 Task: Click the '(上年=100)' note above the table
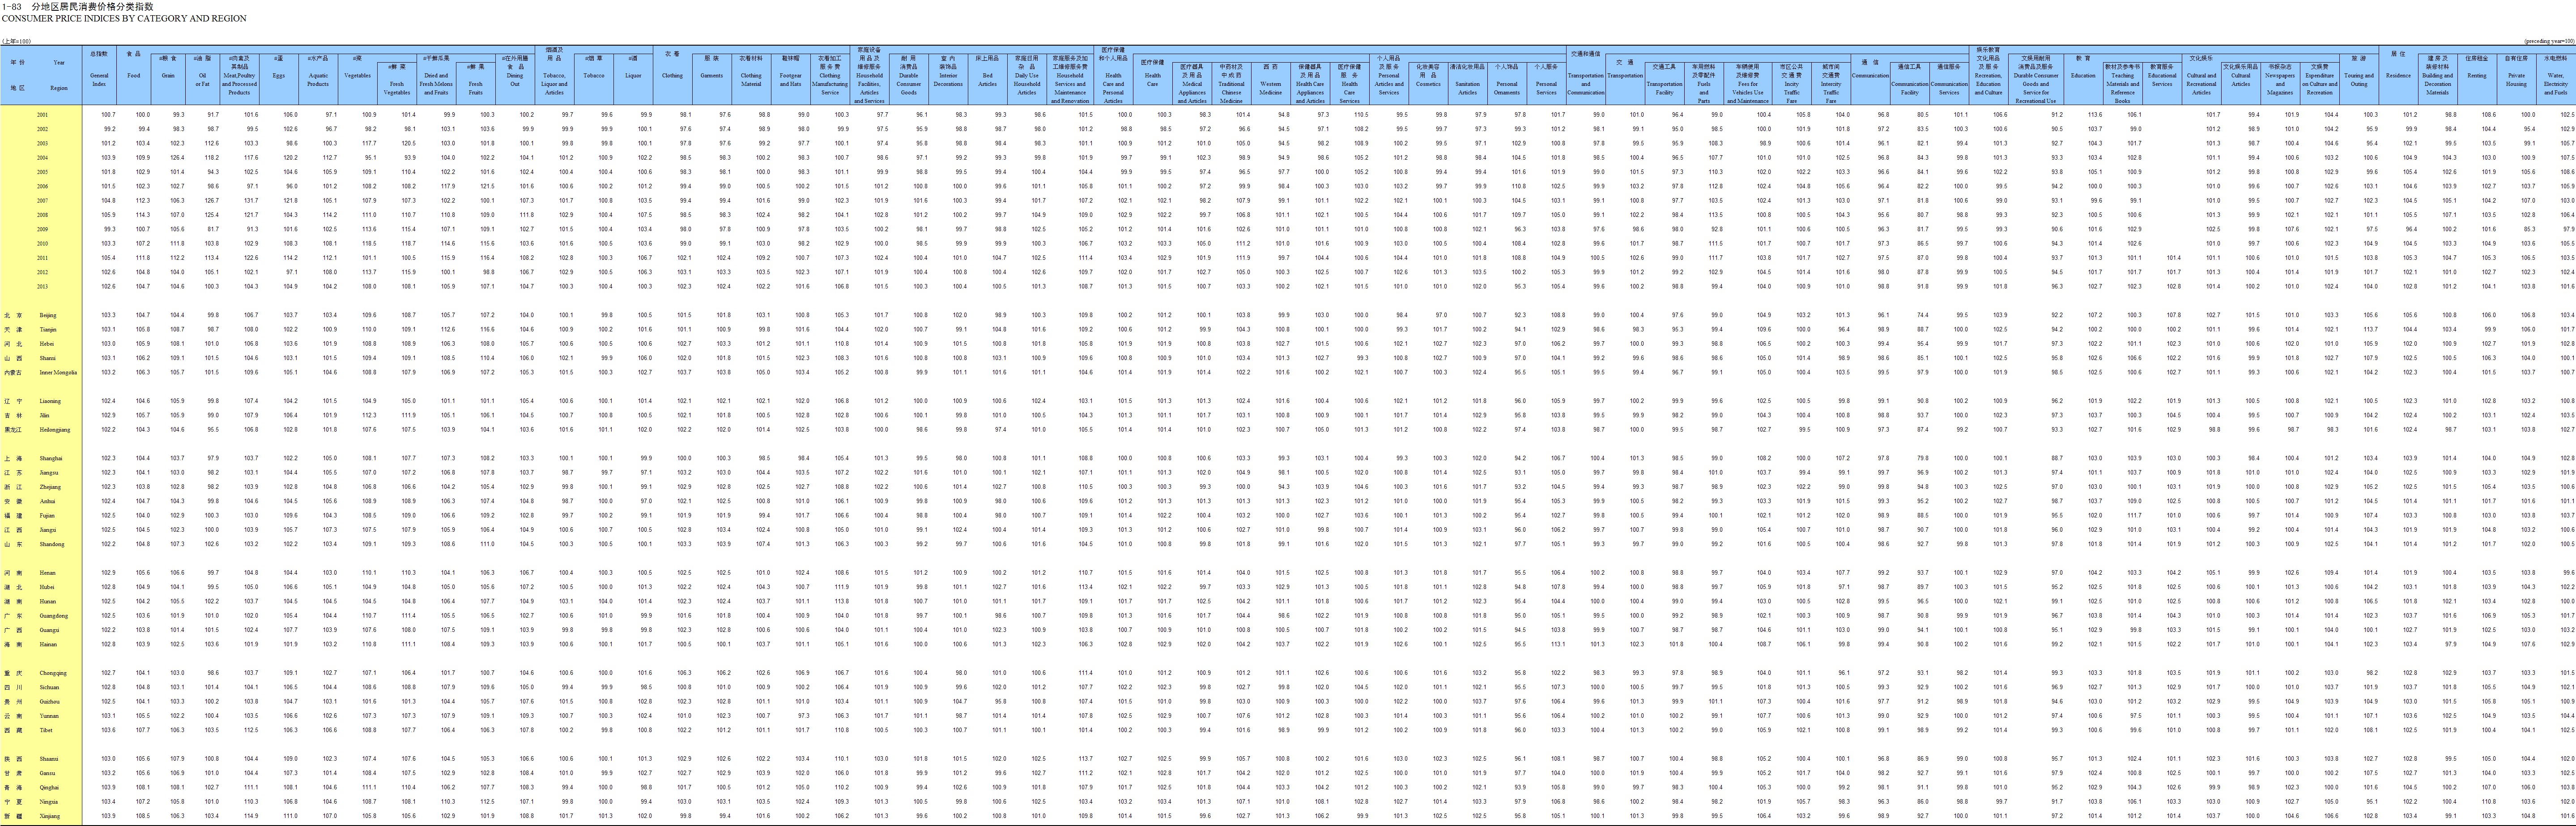(x=16, y=41)
